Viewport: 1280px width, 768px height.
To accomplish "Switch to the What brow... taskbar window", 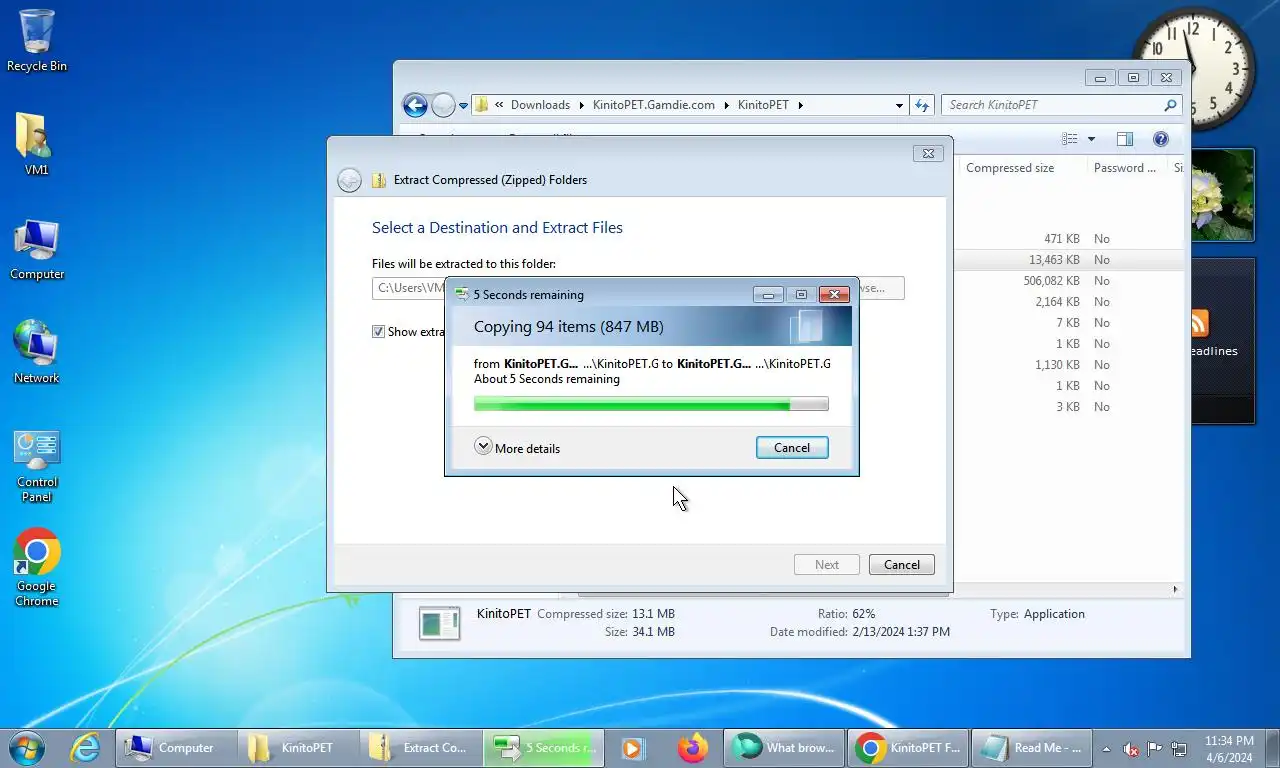I will point(784,747).
